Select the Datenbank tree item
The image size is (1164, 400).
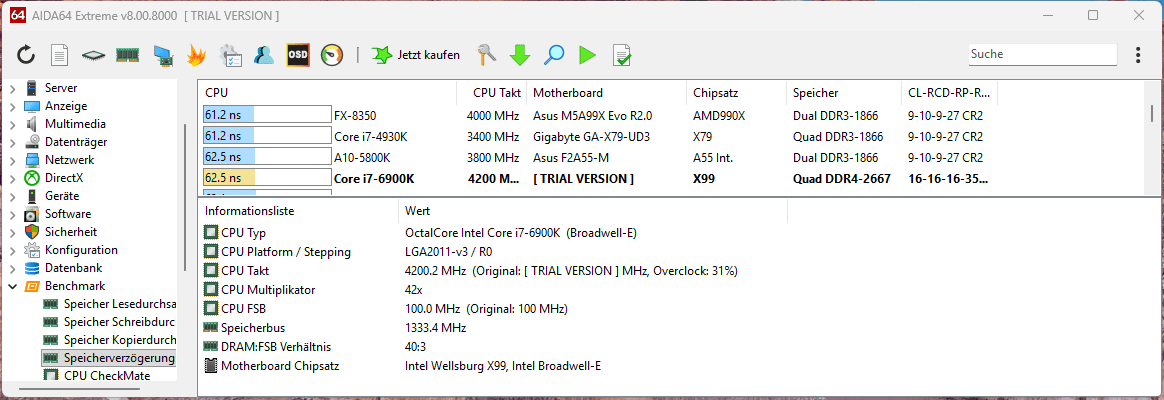click(73, 268)
